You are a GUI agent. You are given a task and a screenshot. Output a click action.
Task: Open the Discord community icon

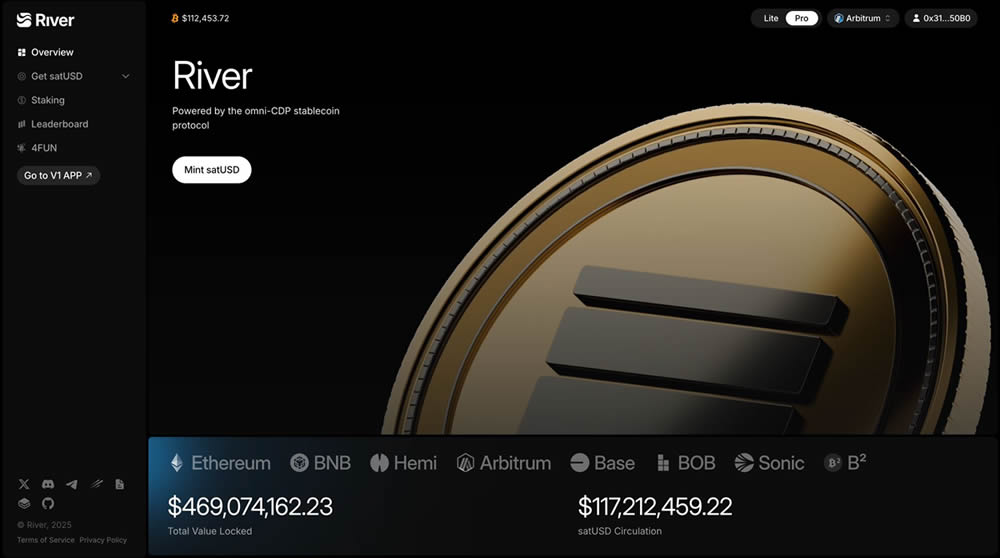click(x=48, y=484)
